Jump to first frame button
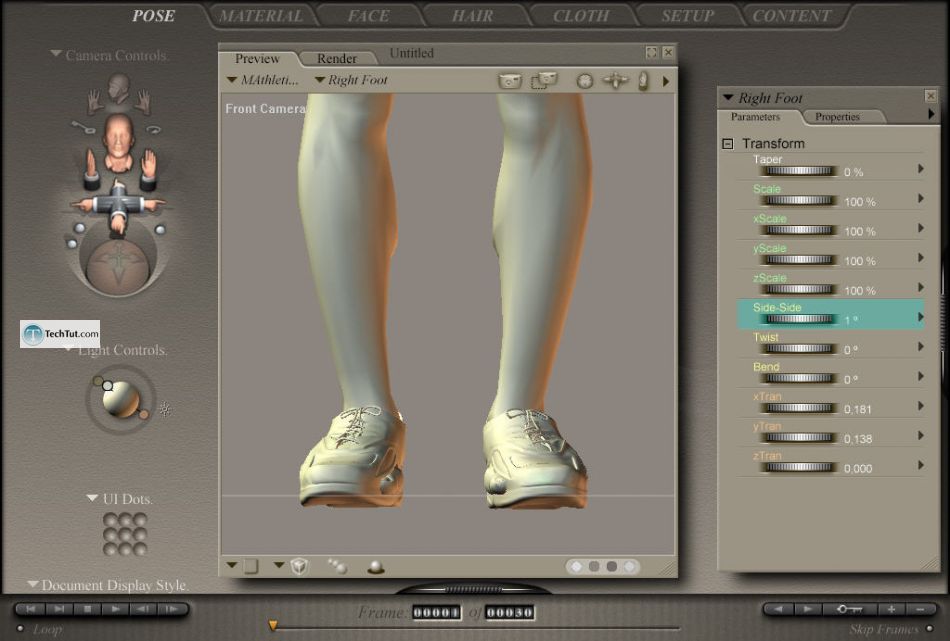Screen dimensions: 950x641 (x=31, y=609)
